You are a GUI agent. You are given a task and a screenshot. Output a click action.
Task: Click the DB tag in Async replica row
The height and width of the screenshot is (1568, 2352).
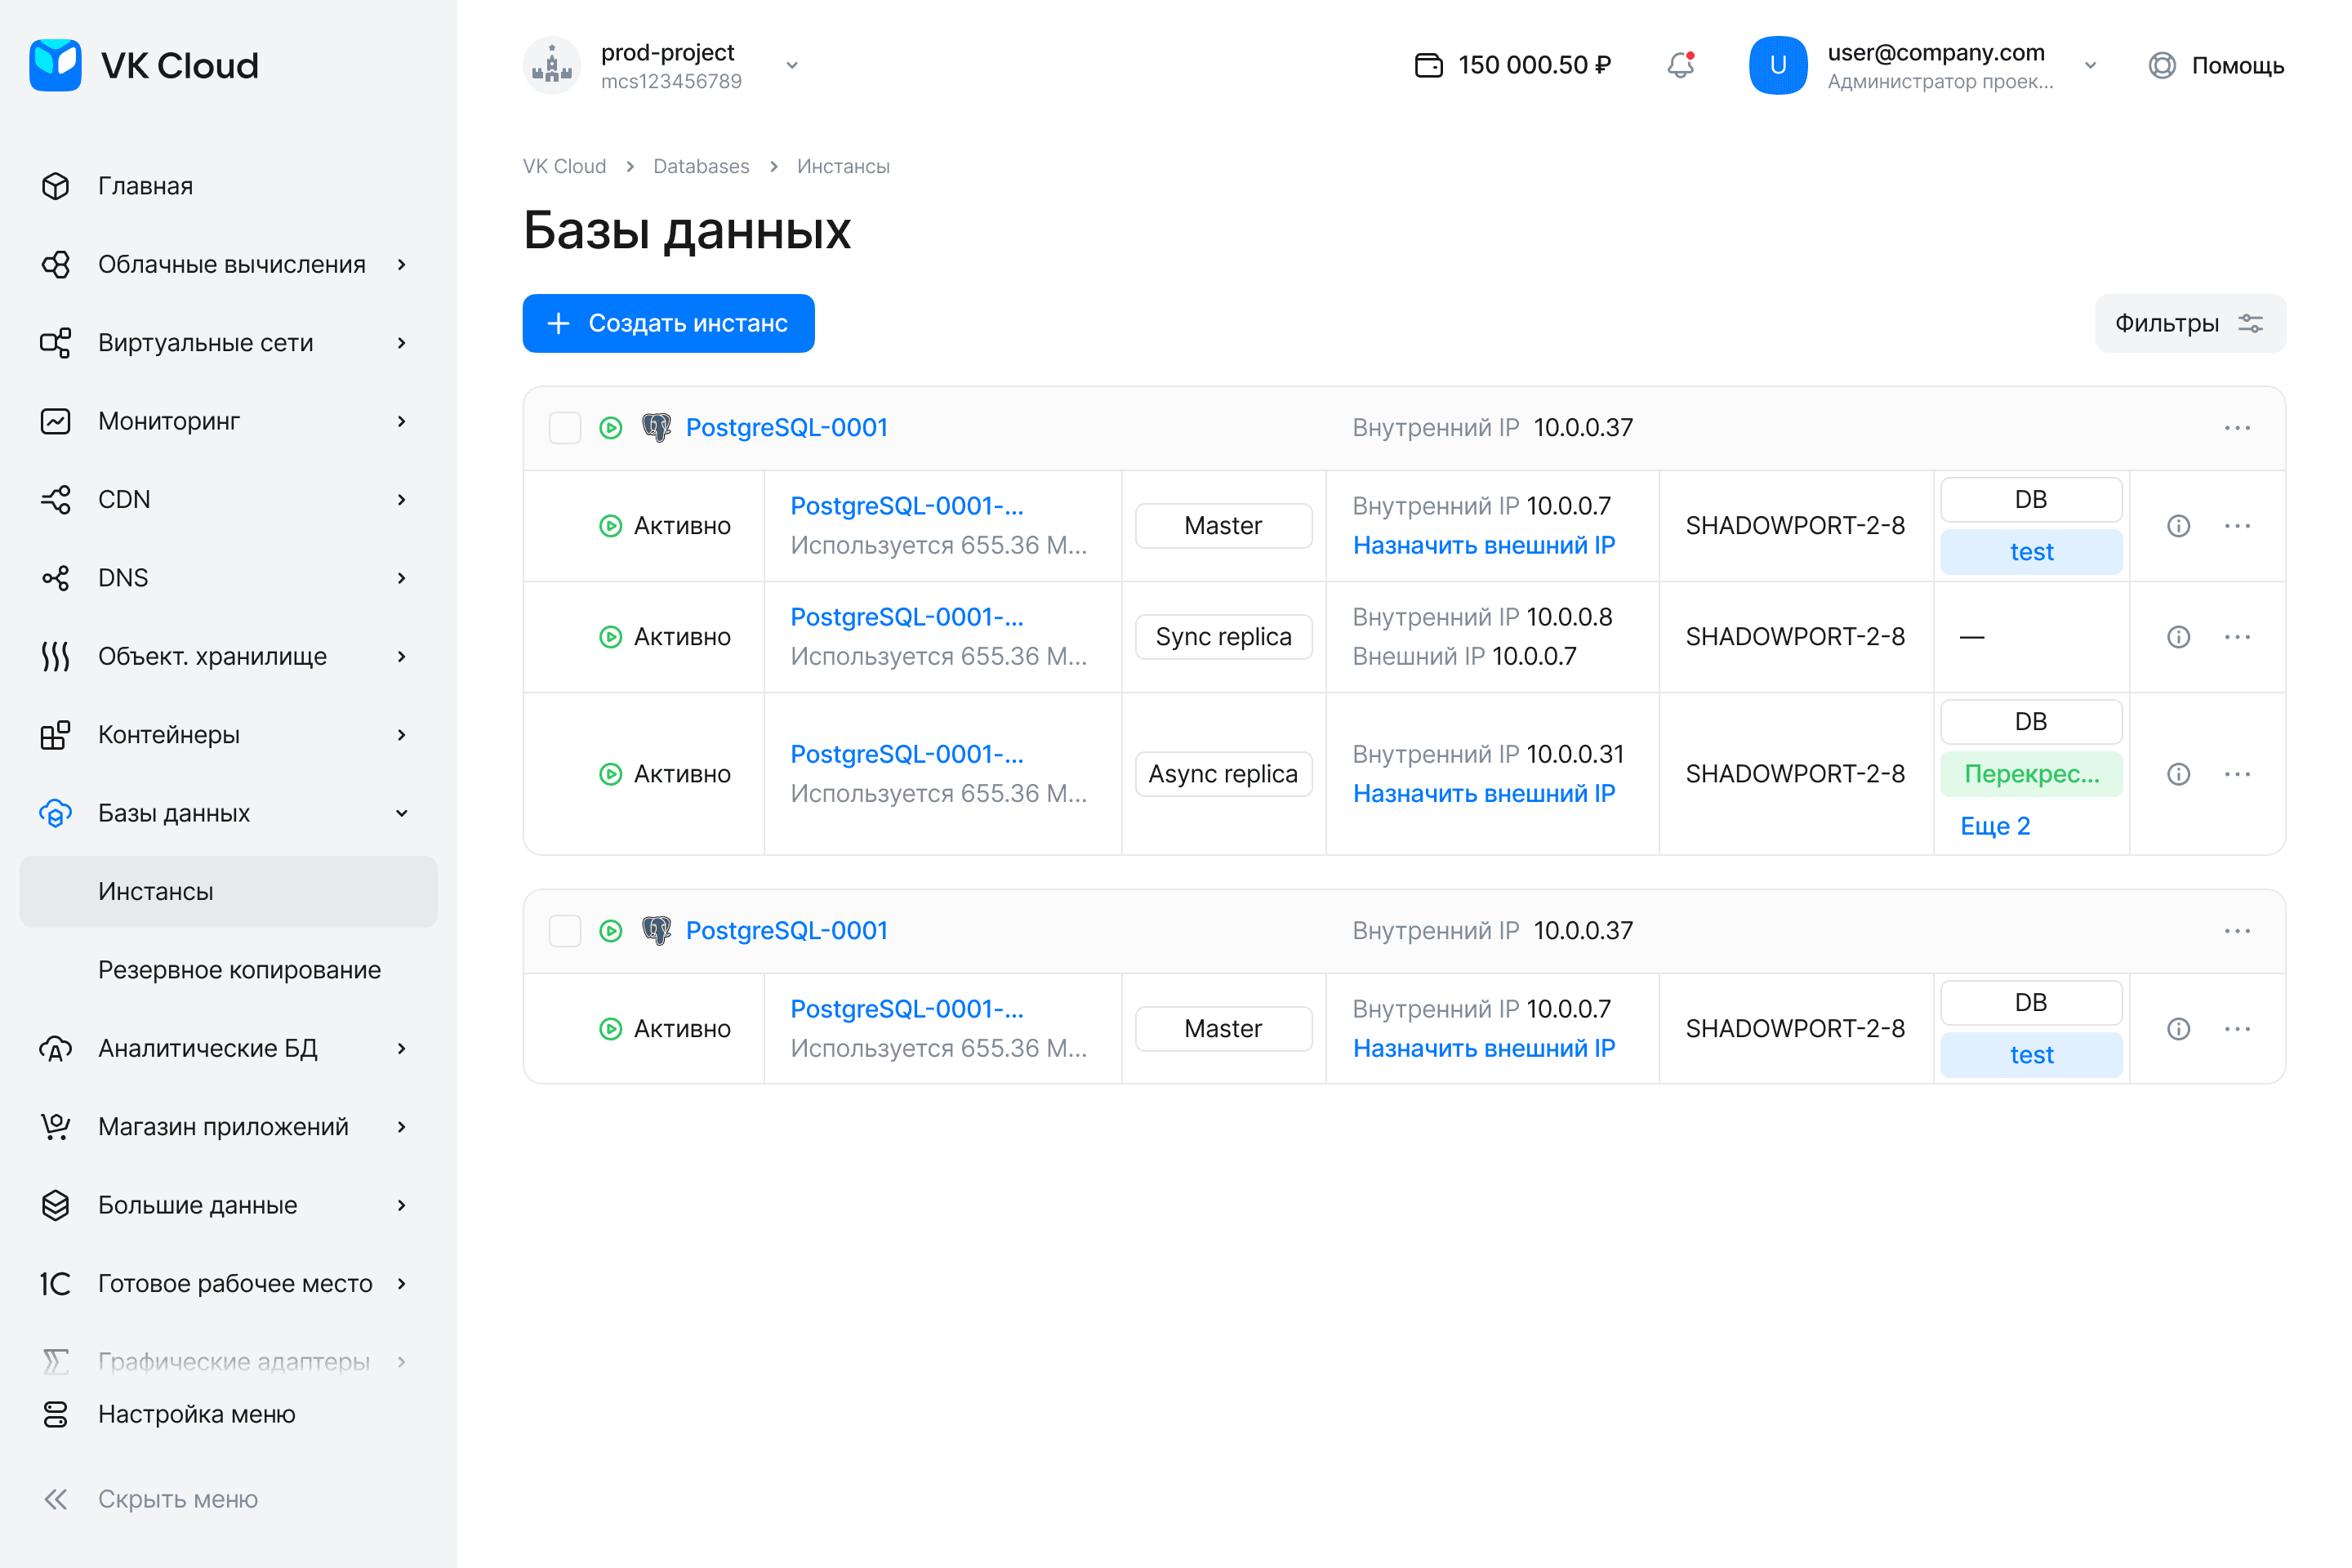(x=2031, y=722)
